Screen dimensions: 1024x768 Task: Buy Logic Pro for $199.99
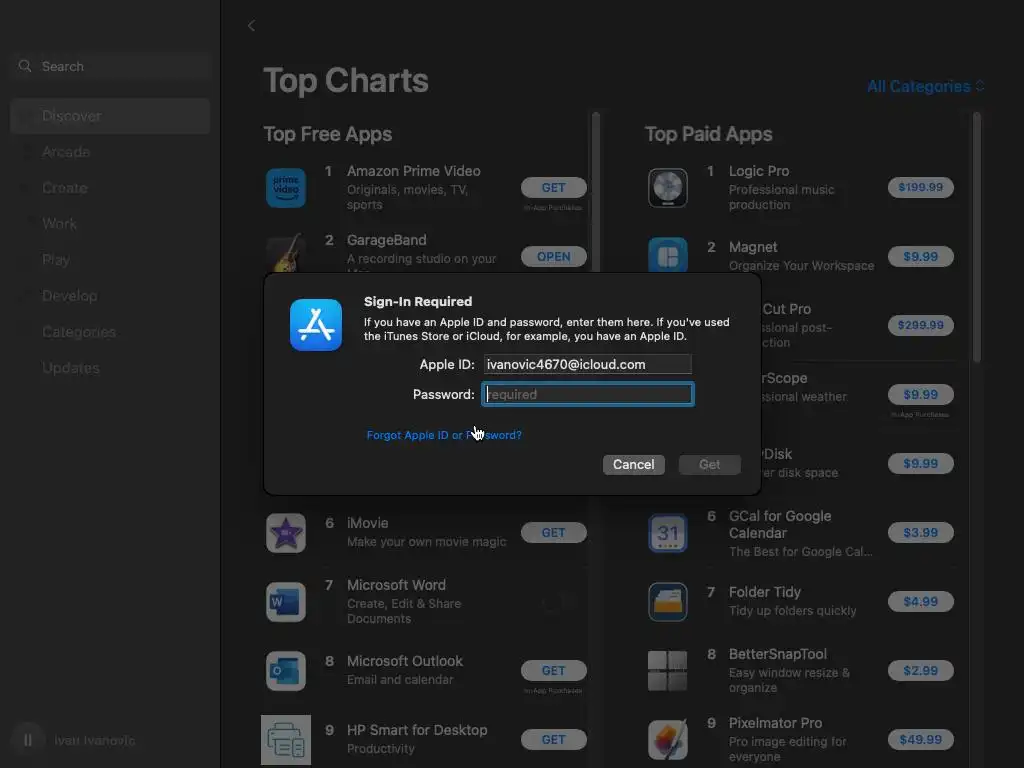click(x=921, y=187)
